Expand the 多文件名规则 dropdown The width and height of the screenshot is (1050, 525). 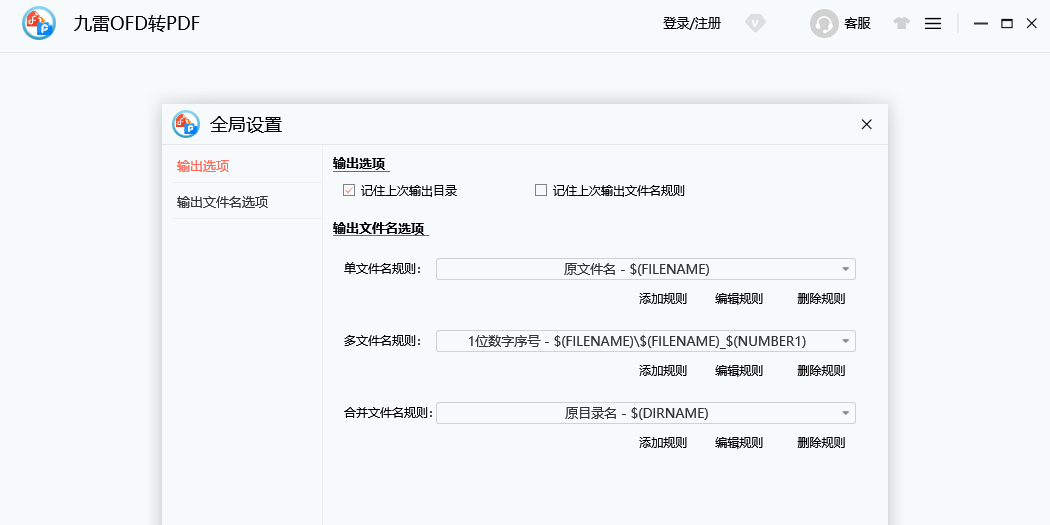(846, 341)
